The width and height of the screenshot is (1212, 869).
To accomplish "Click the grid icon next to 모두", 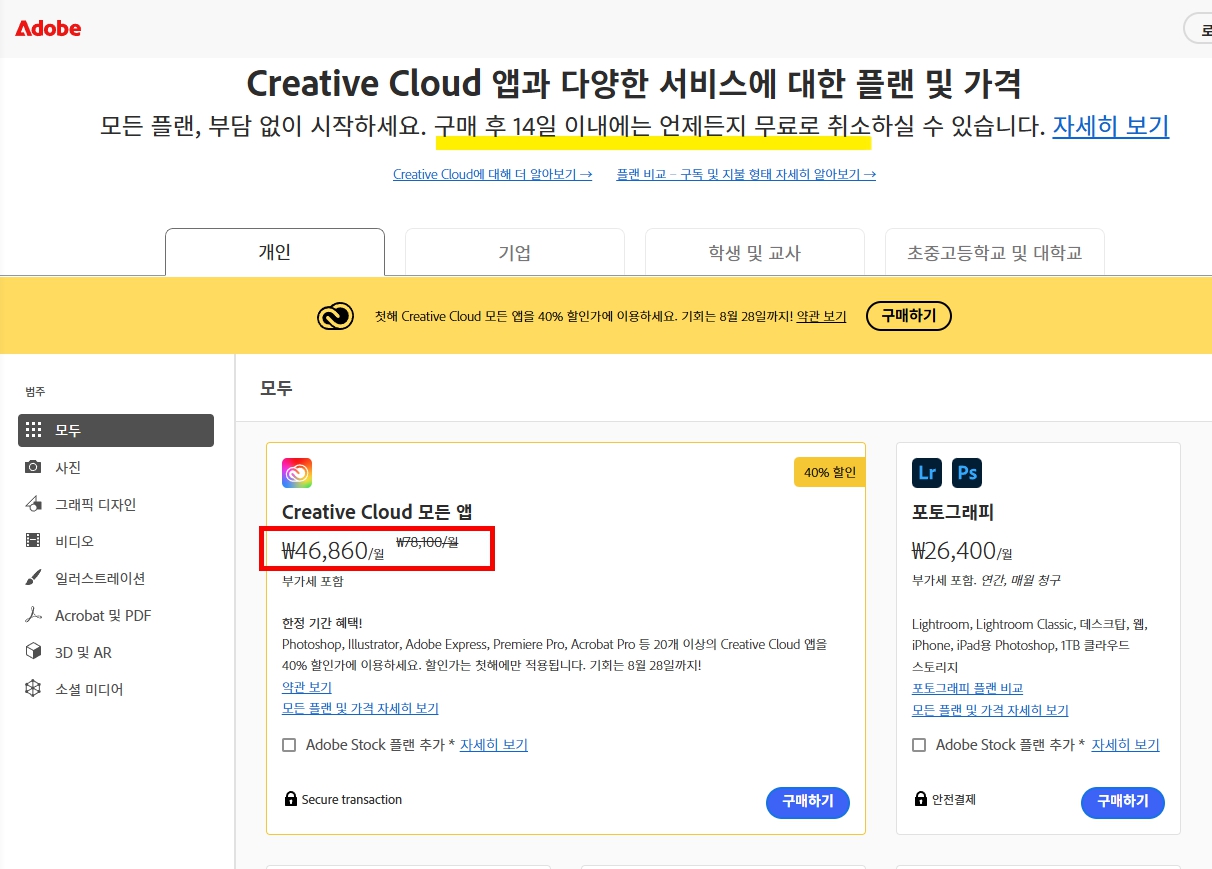I will (x=34, y=430).
